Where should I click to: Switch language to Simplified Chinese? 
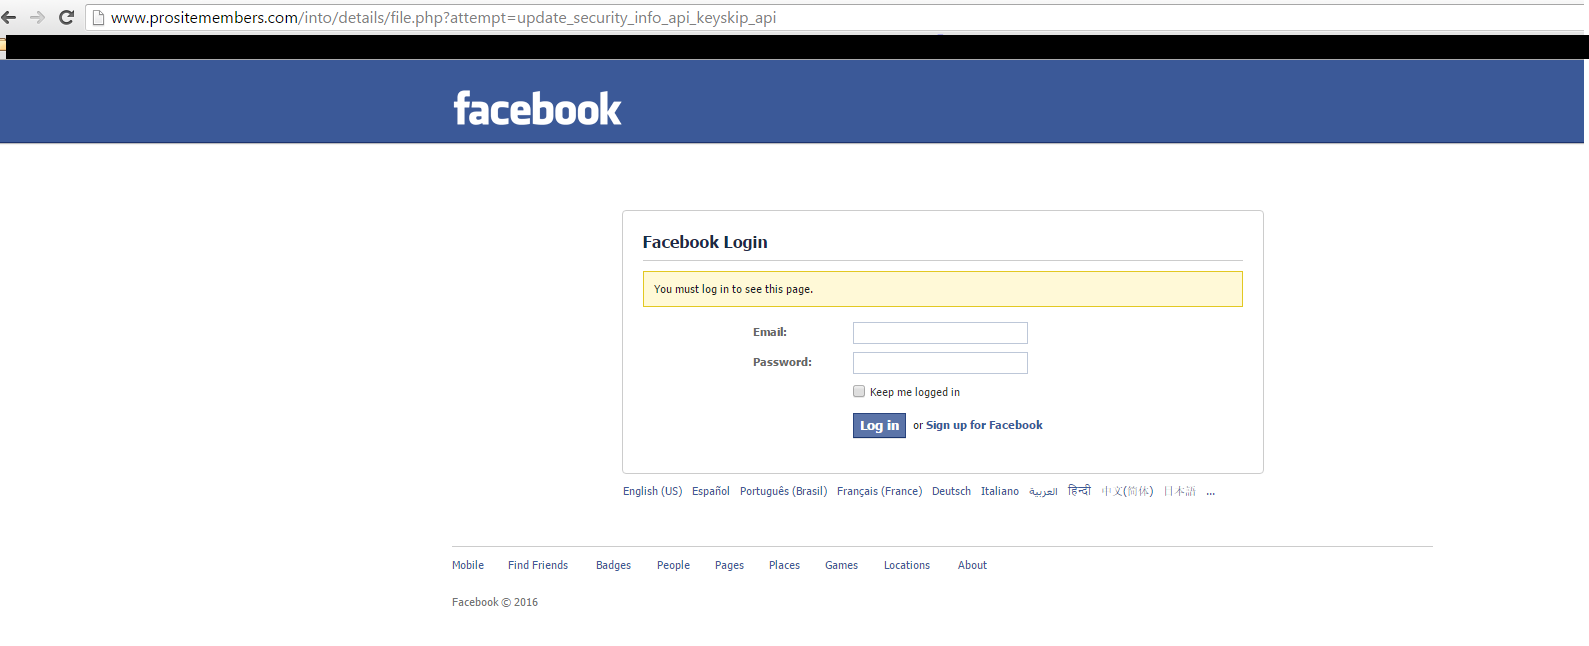[1127, 491]
